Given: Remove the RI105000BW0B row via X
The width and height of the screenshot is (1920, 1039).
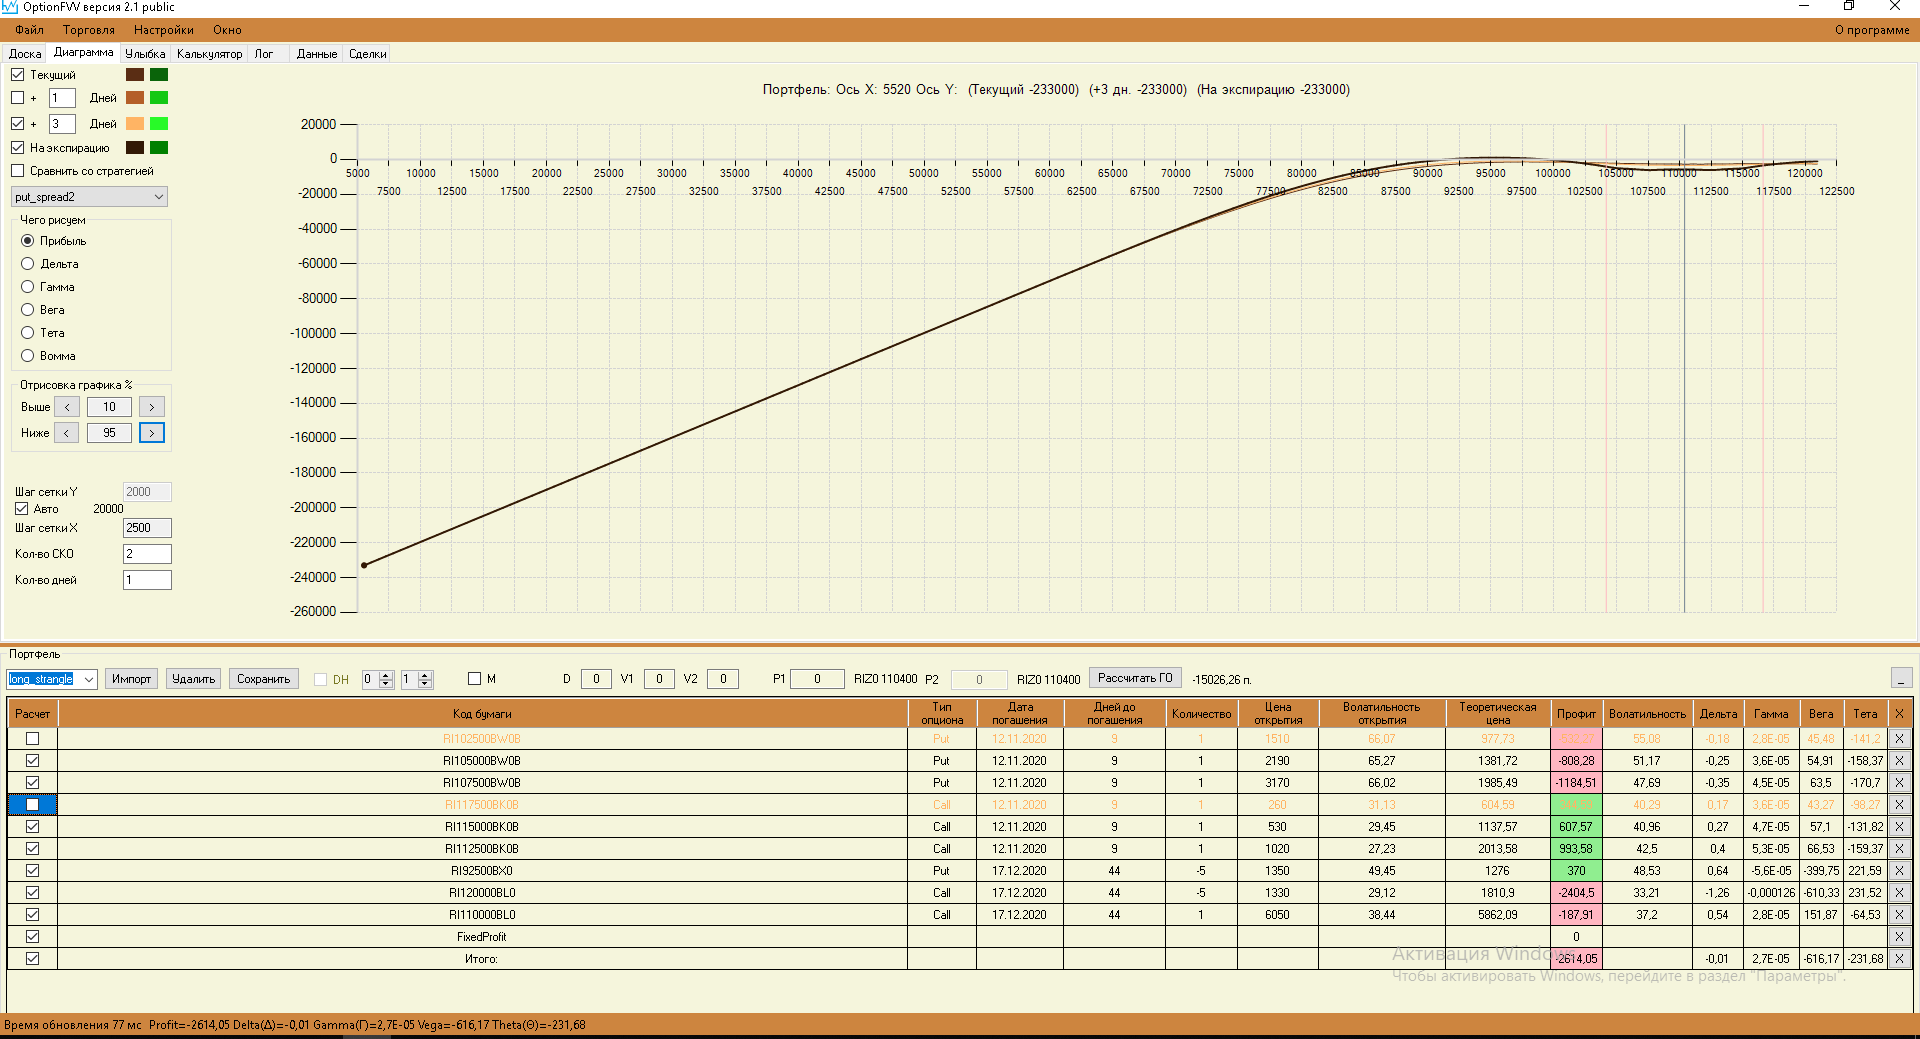Looking at the screenshot, I should click(x=1899, y=761).
